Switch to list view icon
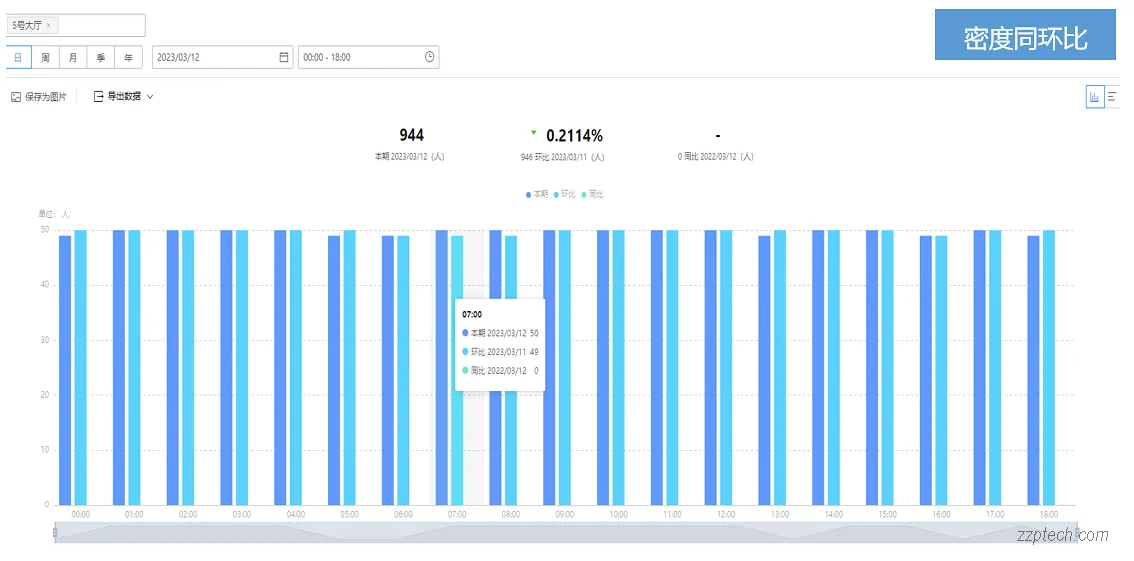The width and height of the screenshot is (1134, 561). click(x=1112, y=97)
